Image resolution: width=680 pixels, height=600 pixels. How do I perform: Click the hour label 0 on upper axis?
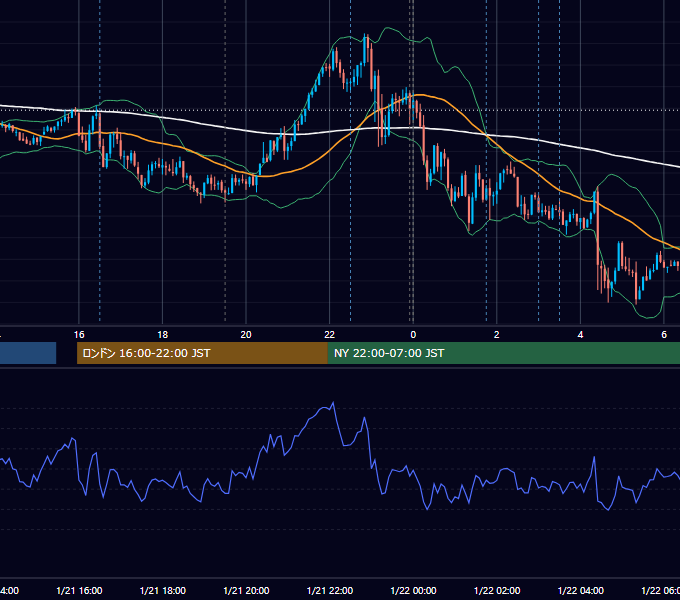point(413,335)
